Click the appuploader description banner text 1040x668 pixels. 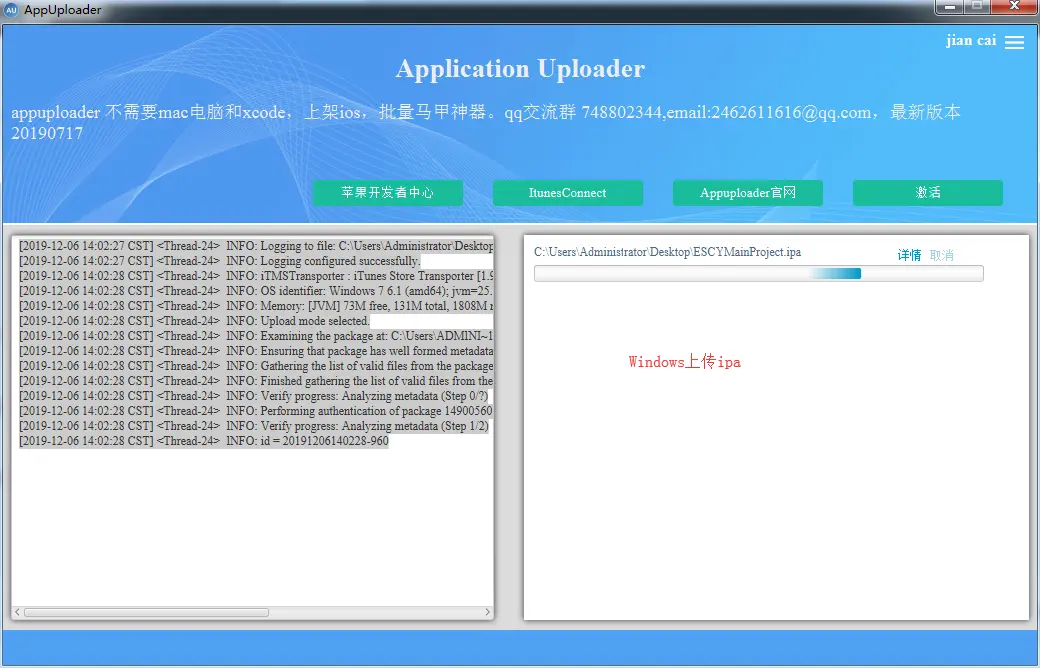[486, 122]
